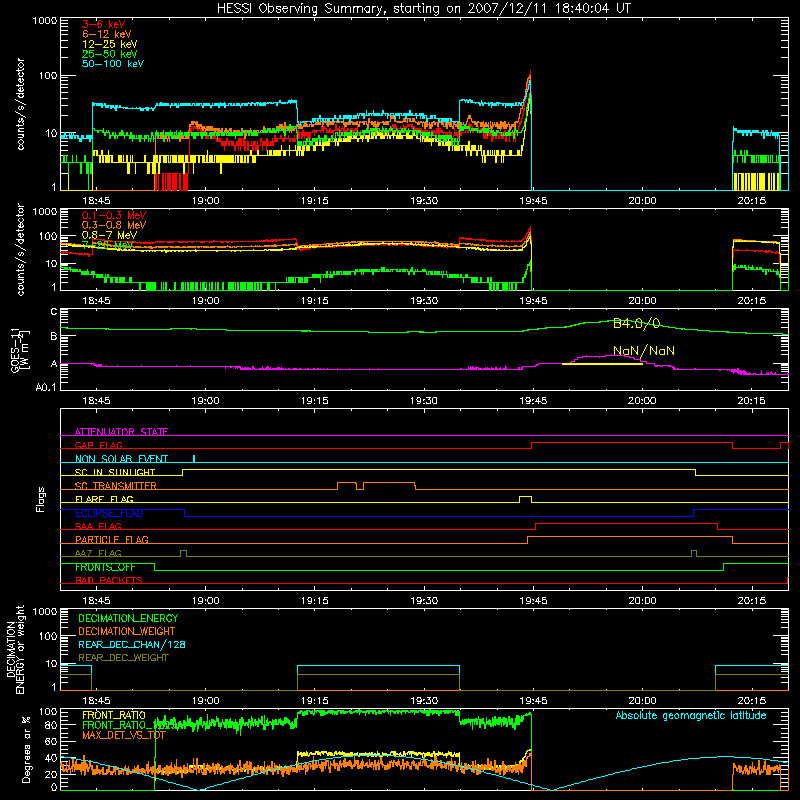Viewport: 800px width, 800px height.
Task: Click the 0.3-0.8 MeV legend entry
Action: tap(114, 225)
